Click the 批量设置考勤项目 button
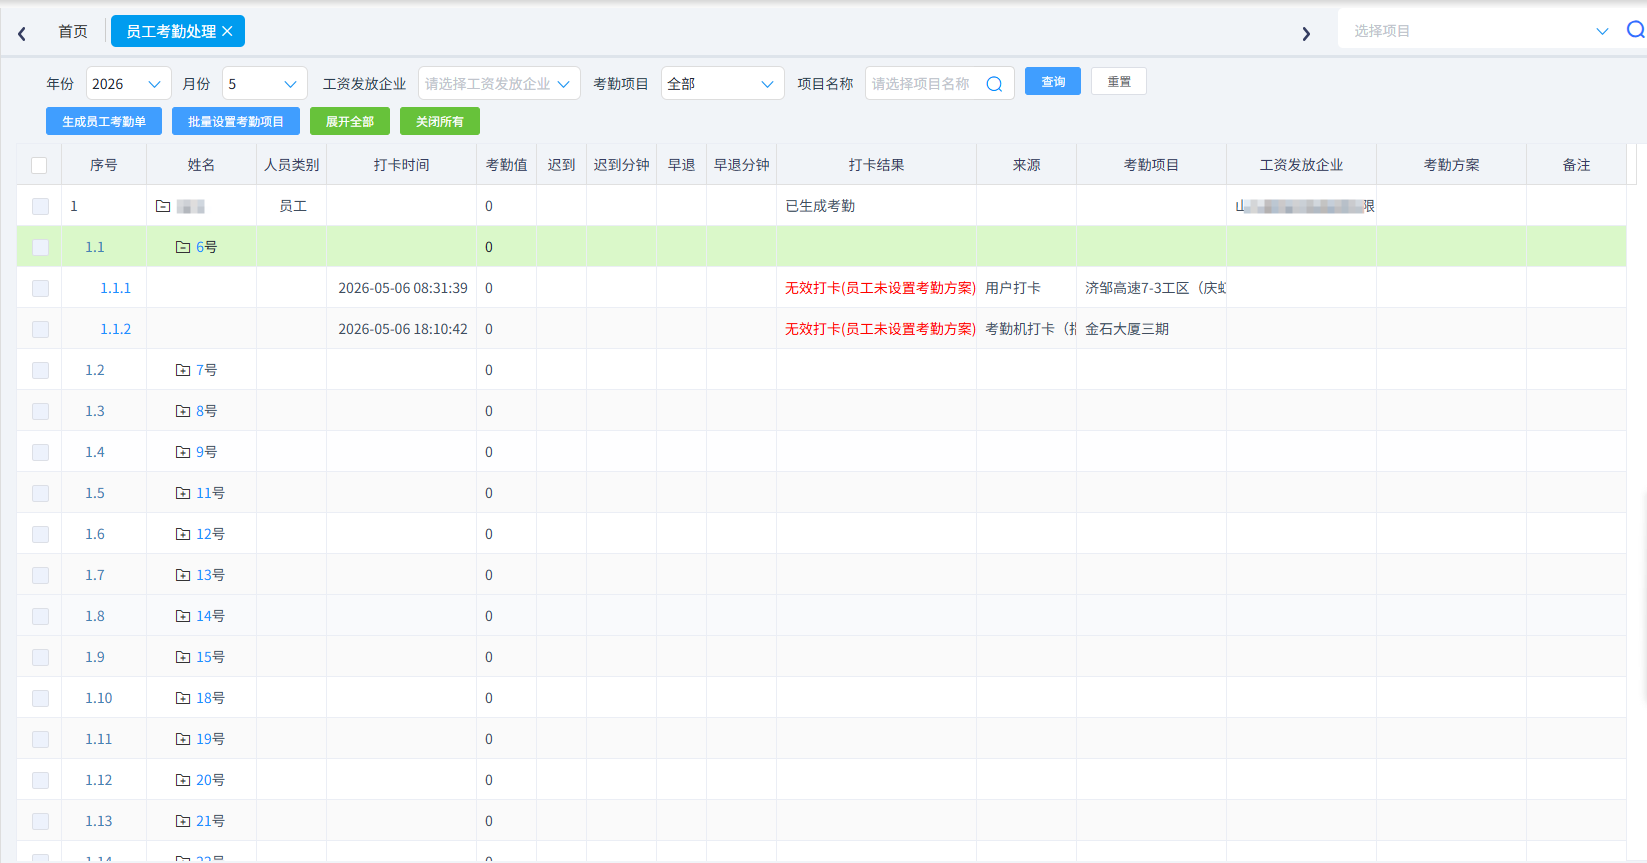The height and width of the screenshot is (863, 1647). click(236, 122)
